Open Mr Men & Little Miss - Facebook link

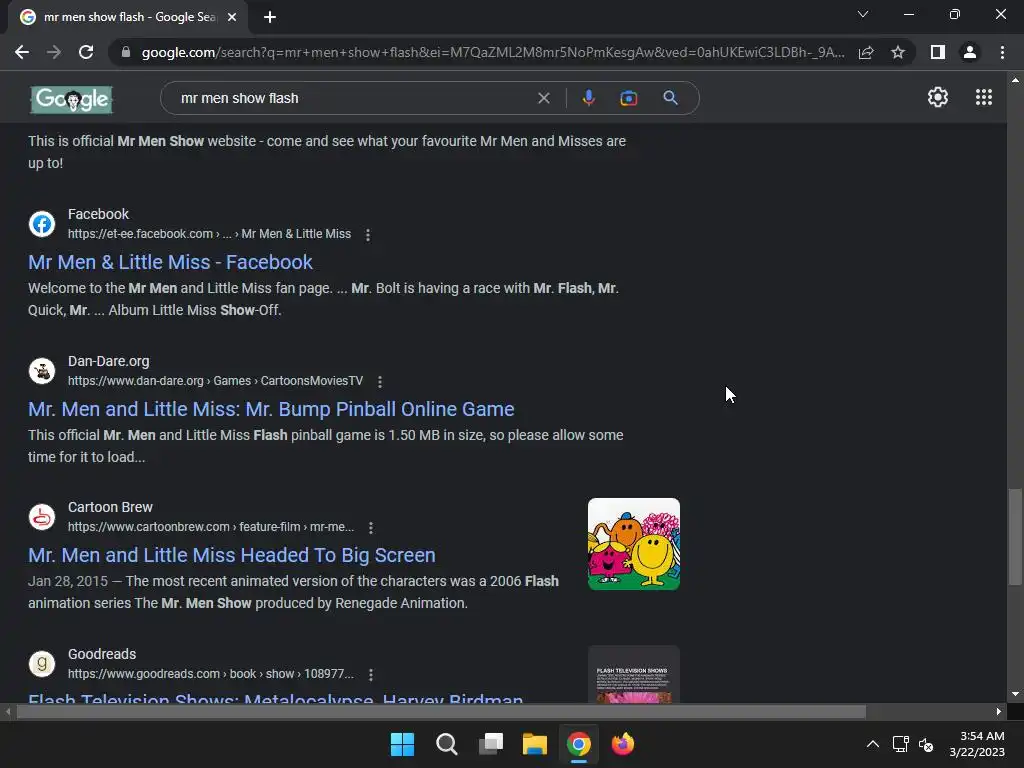pyautogui.click(x=170, y=262)
